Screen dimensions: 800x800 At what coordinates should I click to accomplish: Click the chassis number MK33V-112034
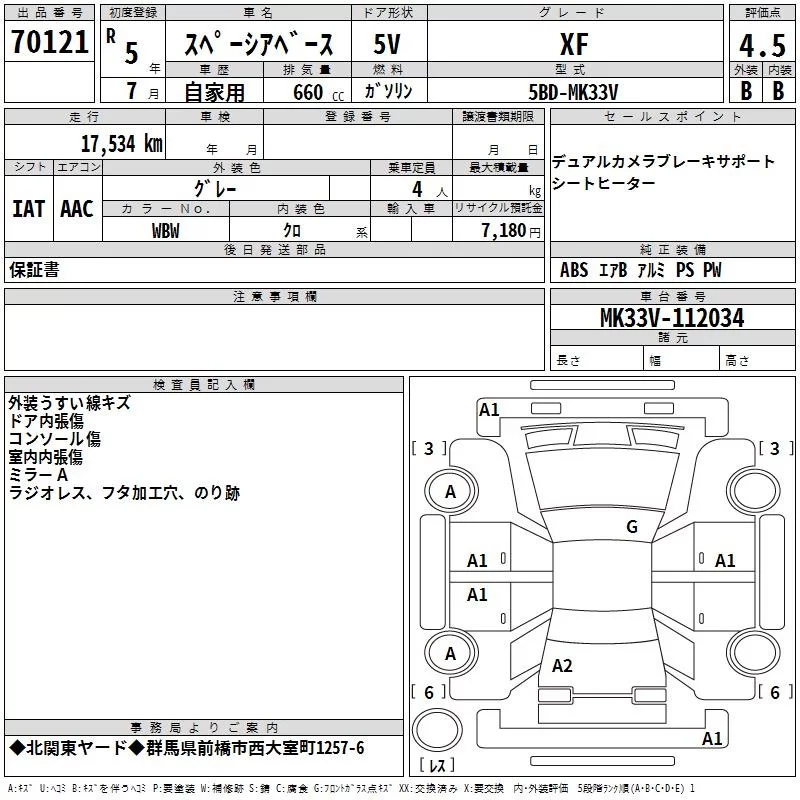672,317
